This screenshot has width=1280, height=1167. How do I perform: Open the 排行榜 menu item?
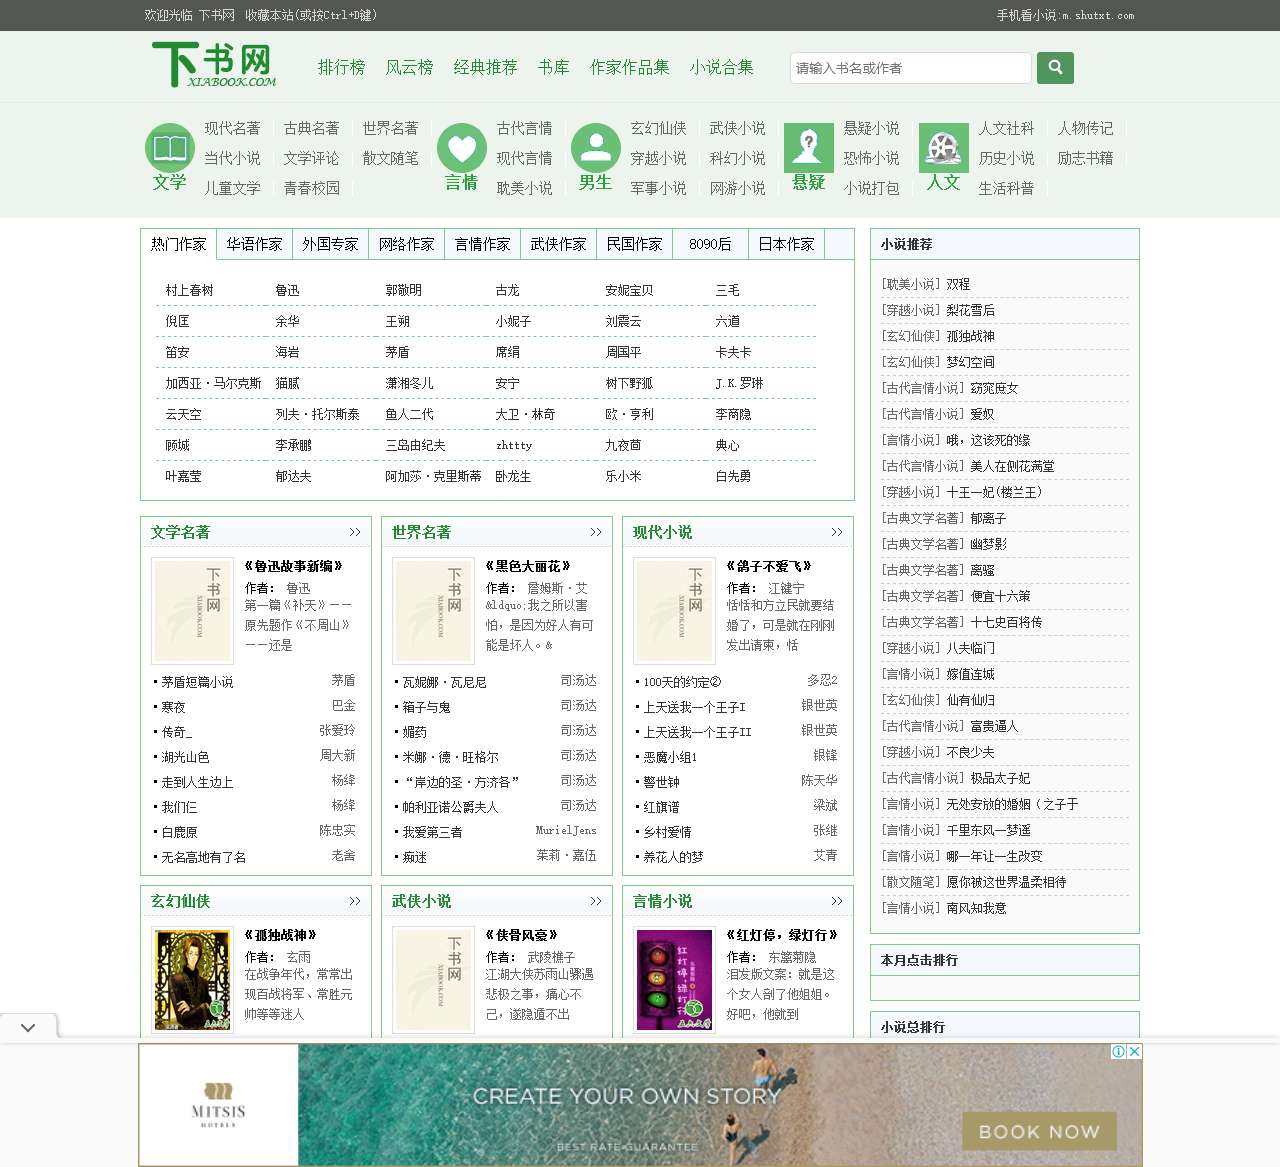point(341,68)
